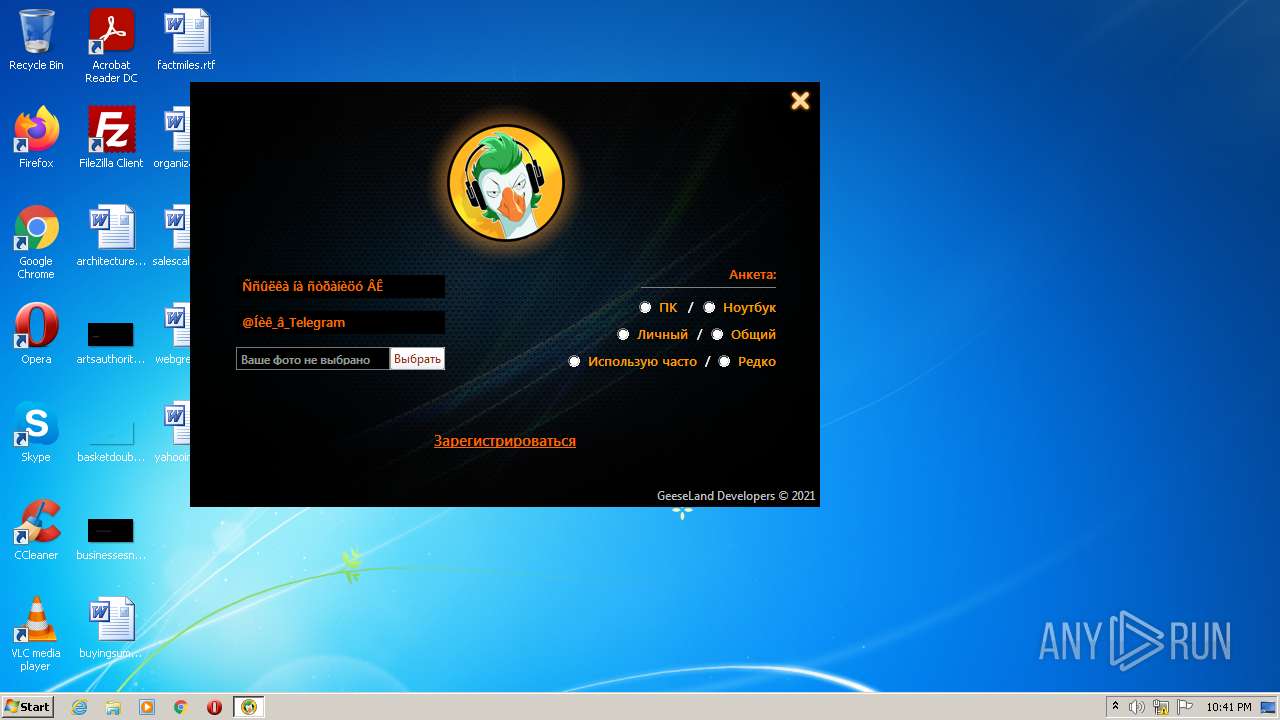Select the Редко radio option
This screenshot has width=1280, height=720.
(x=724, y=362)
